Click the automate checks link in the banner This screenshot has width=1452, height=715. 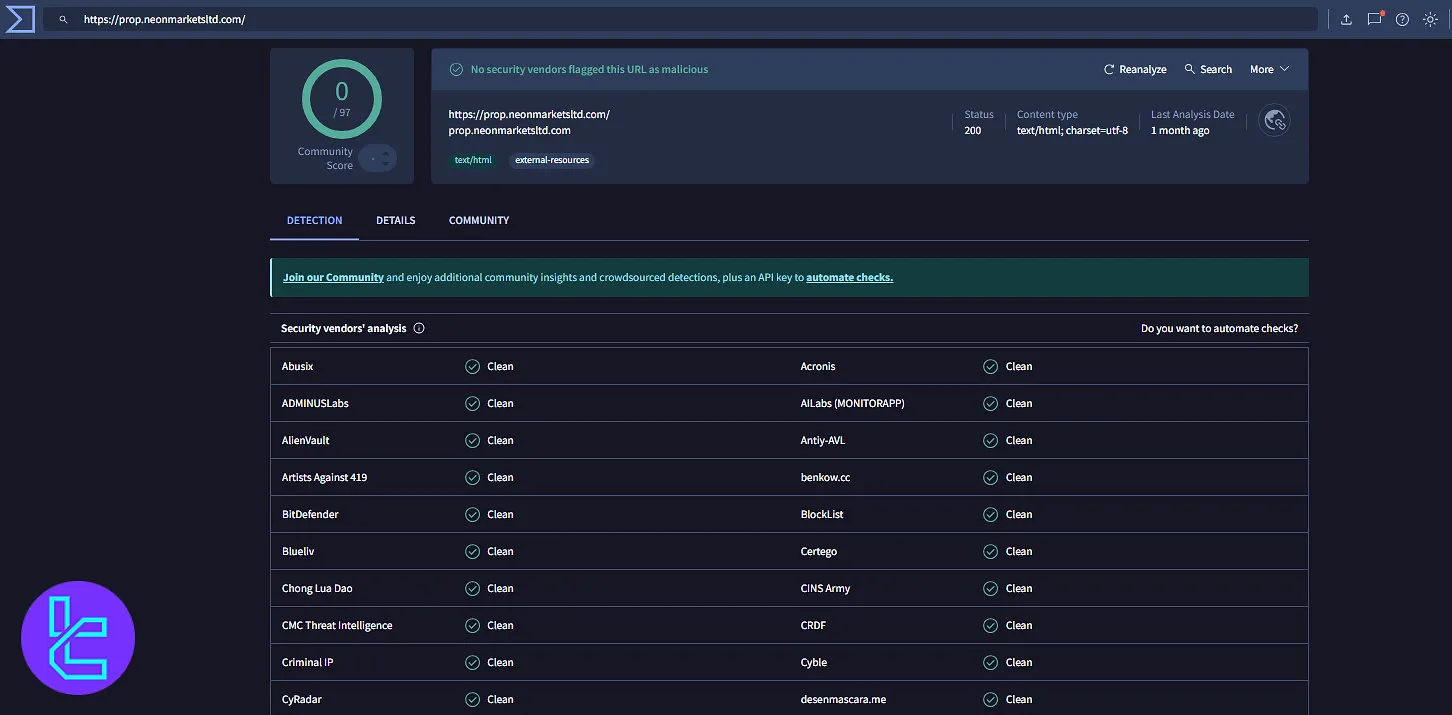(849, 277)
